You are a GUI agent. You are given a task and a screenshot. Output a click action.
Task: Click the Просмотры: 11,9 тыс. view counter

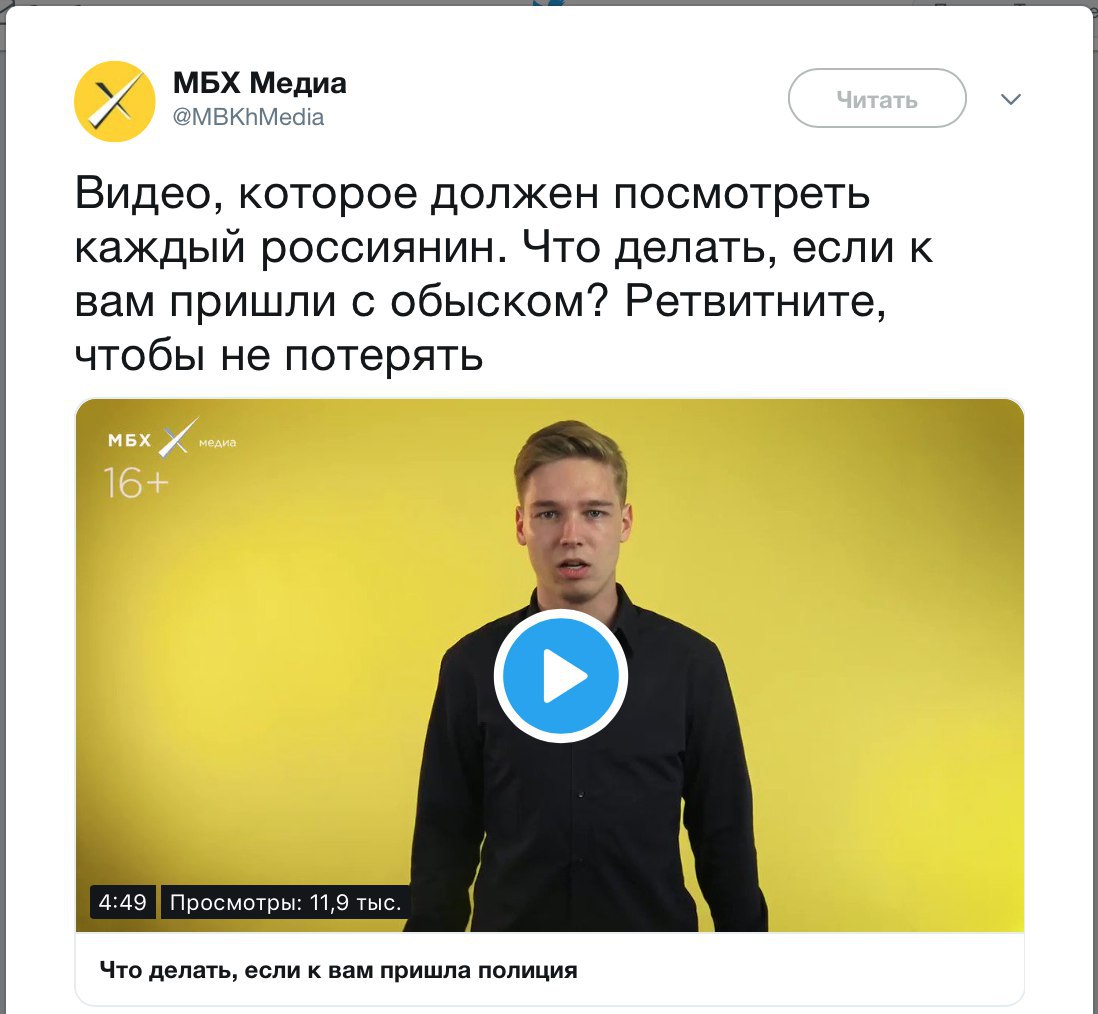point(285,902)
